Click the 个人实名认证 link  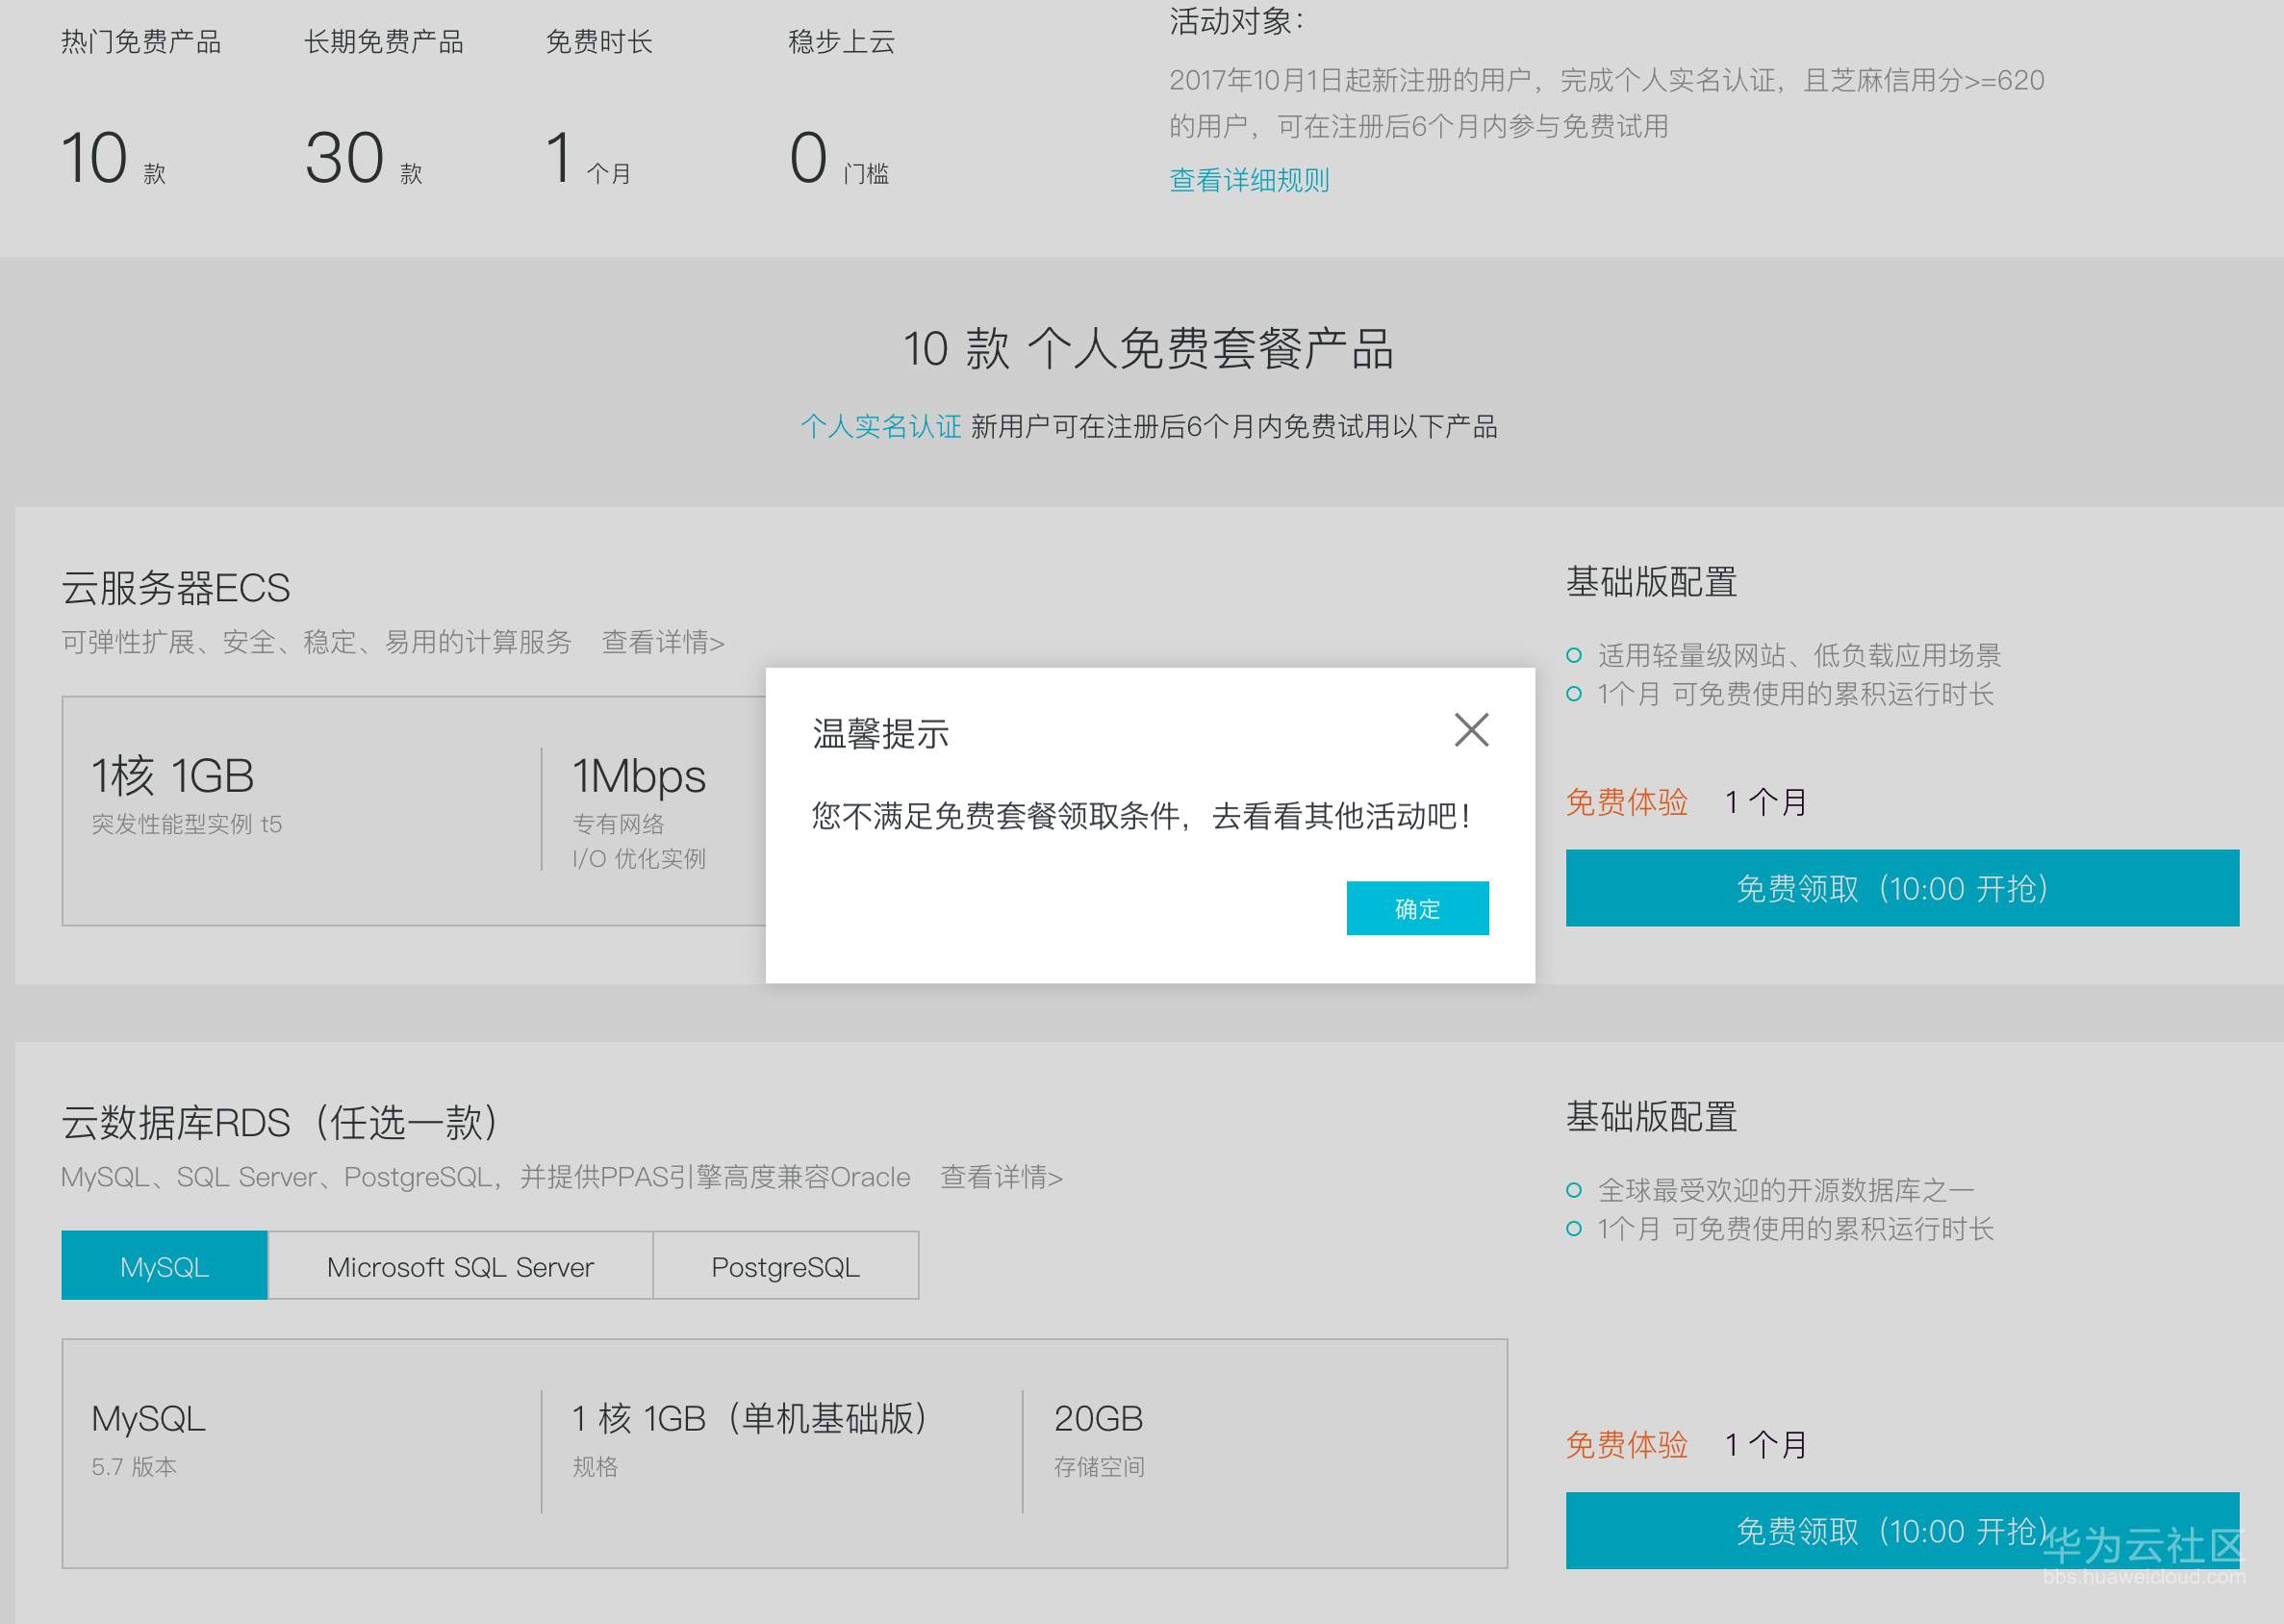pos(881,426)
